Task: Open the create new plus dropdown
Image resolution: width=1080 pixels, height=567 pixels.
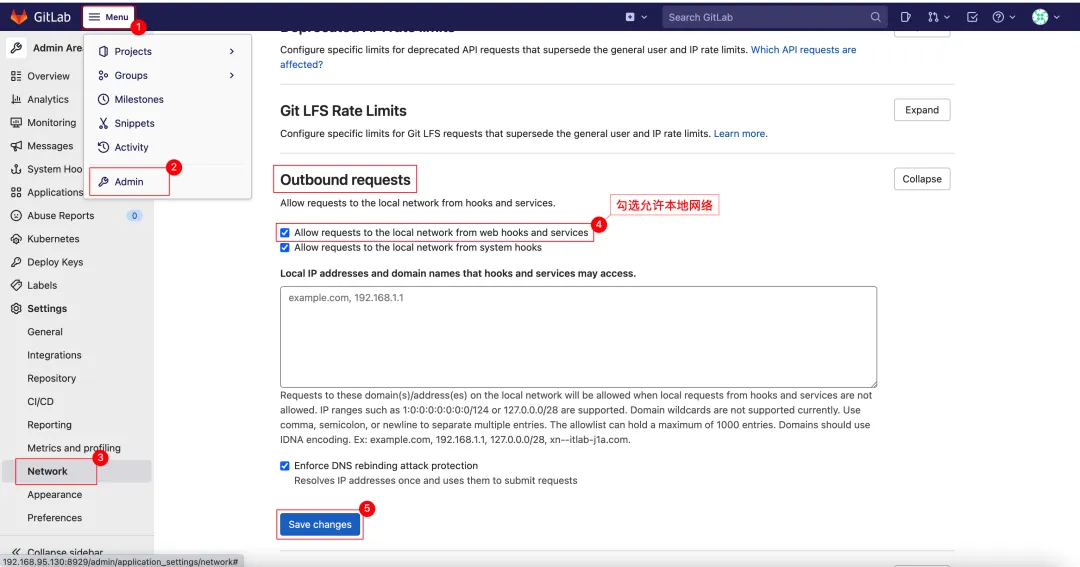Action: tap(636, 17)
